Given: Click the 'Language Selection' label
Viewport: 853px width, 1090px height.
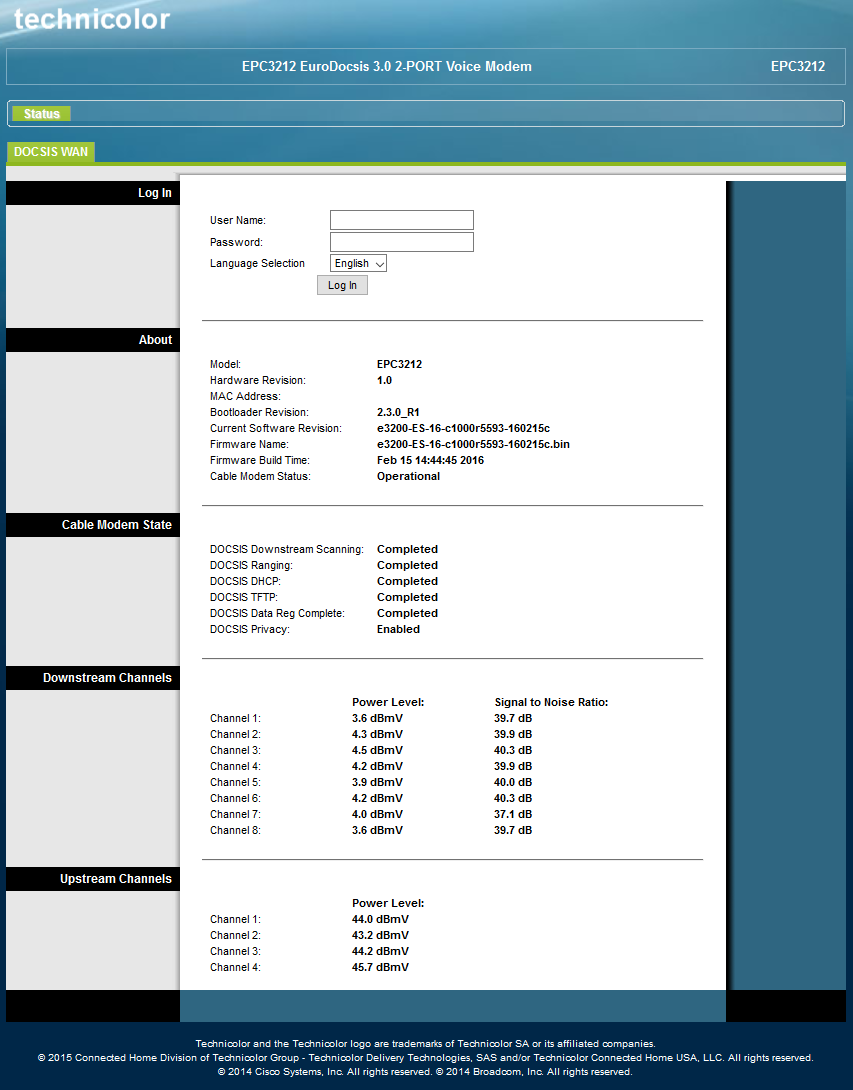Looking at the screenshot, I should coord(257,263).
